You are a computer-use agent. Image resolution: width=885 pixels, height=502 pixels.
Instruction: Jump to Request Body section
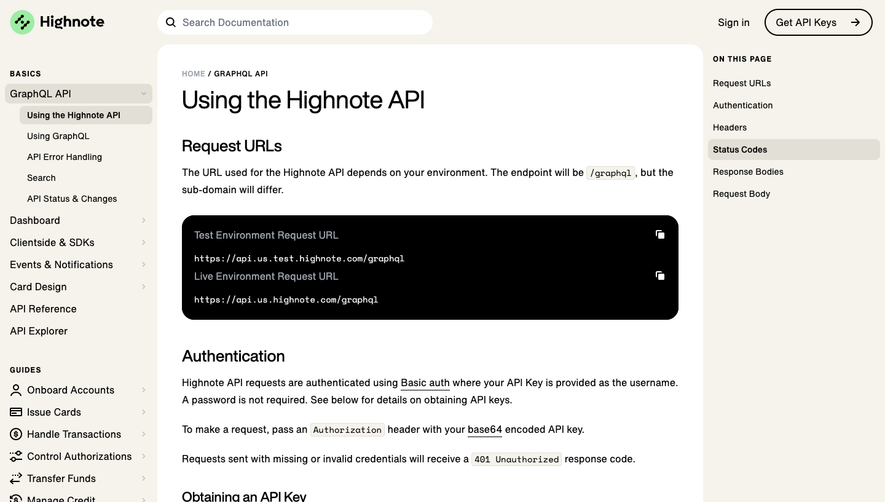pyautogui.click(x=741, y=194)
